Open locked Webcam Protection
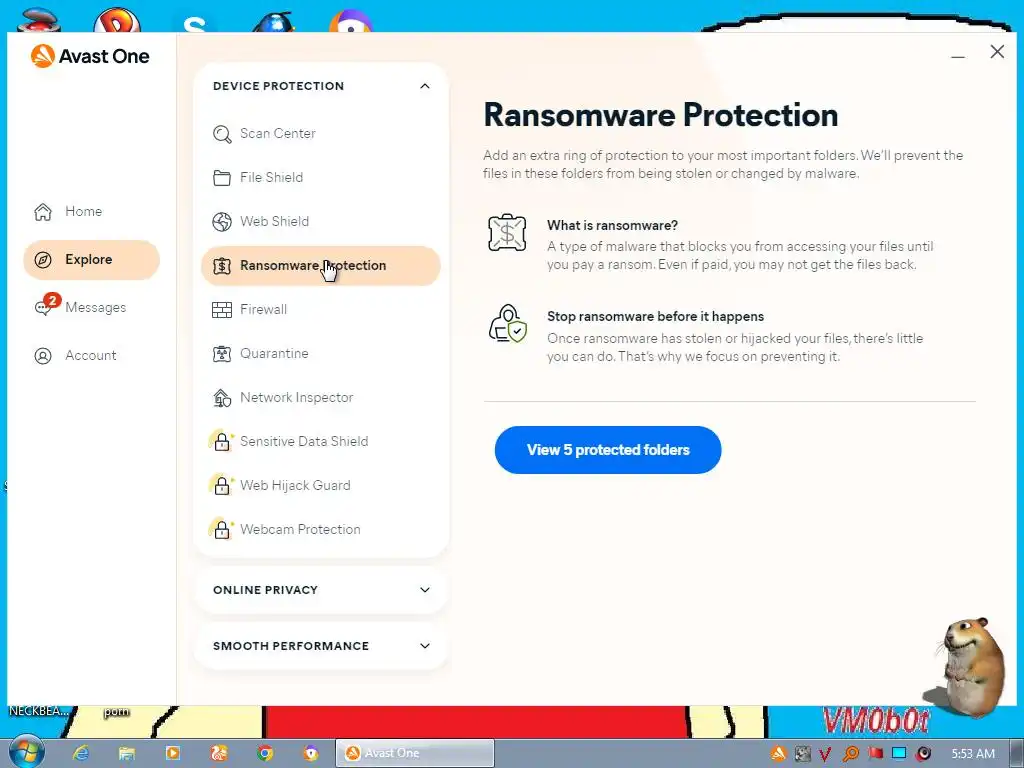 (321, 530)
